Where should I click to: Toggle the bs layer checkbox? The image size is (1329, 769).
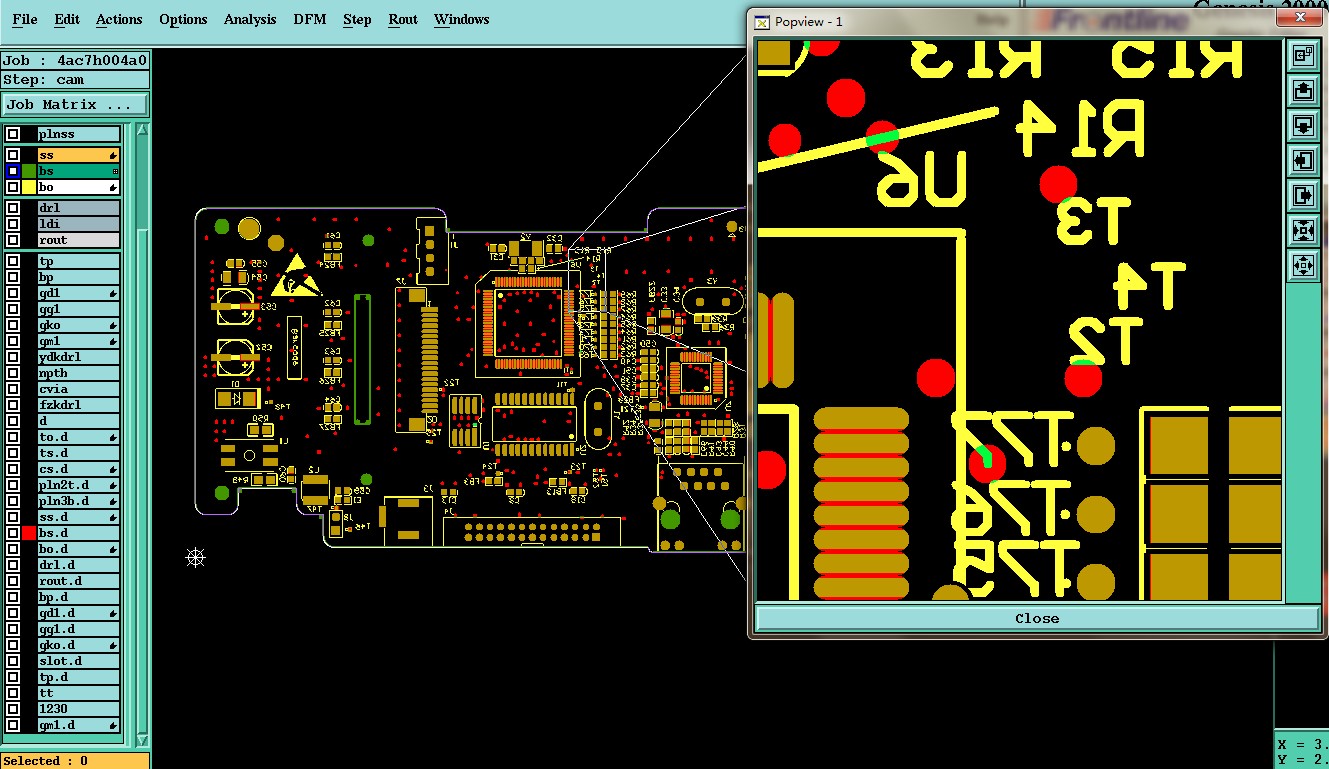(x=13, y=172)
